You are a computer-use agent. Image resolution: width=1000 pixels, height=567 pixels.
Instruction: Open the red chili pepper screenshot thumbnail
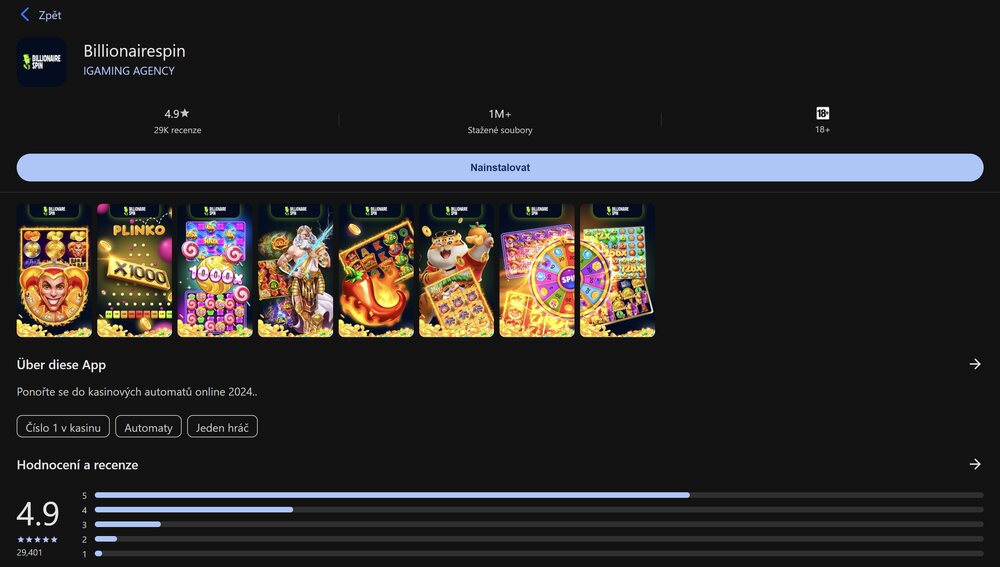(376, 270)
